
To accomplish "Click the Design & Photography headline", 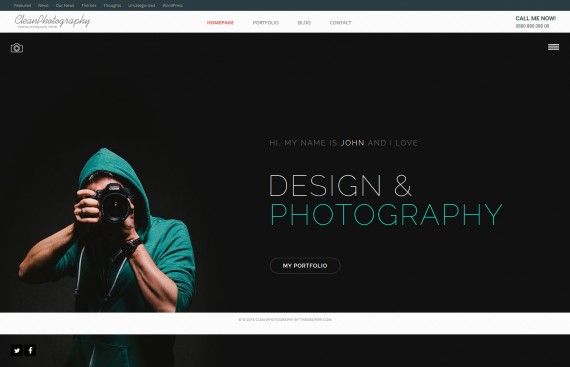I will (386, 200).
